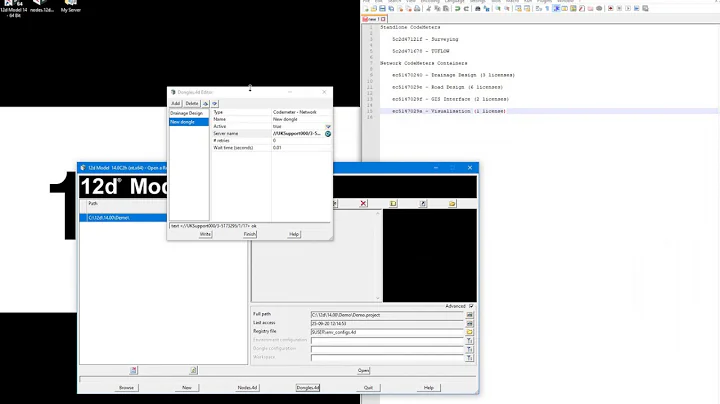Click Help button at bottom of 12d Model

428,388
